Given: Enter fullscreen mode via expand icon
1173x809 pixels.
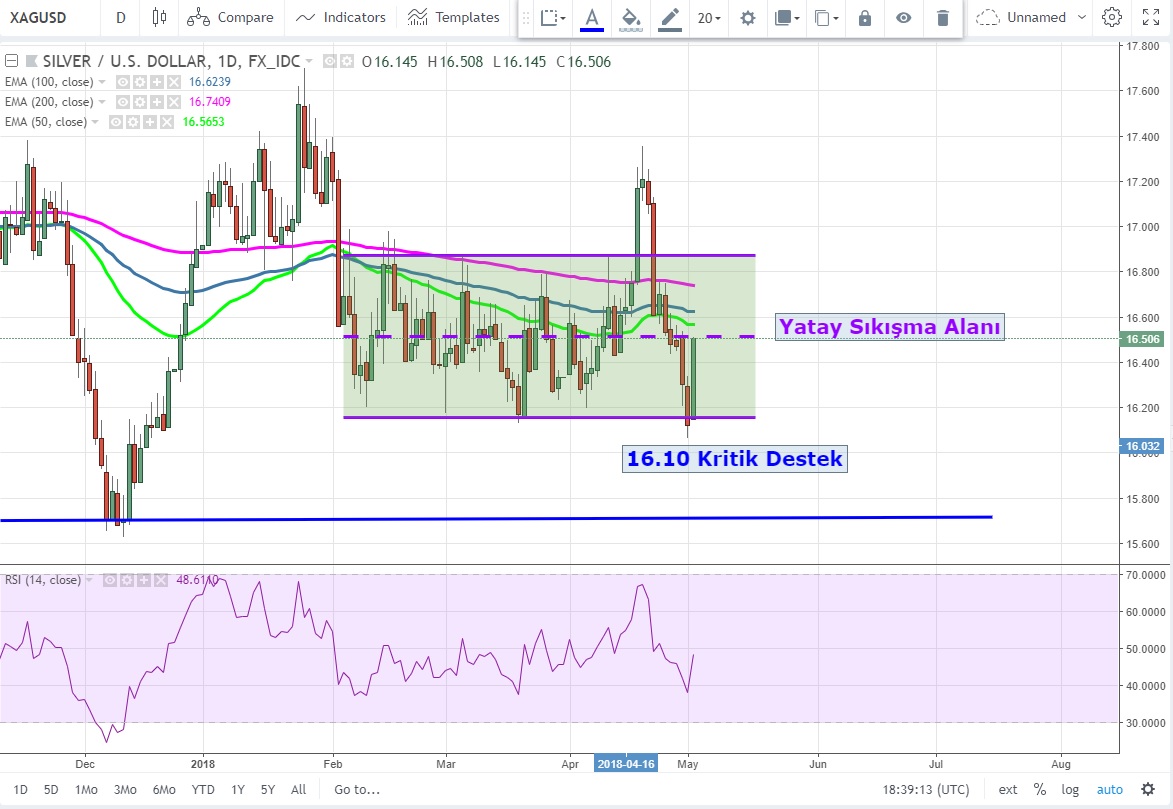Looking at the screenshot, I should pos(1151,17).
